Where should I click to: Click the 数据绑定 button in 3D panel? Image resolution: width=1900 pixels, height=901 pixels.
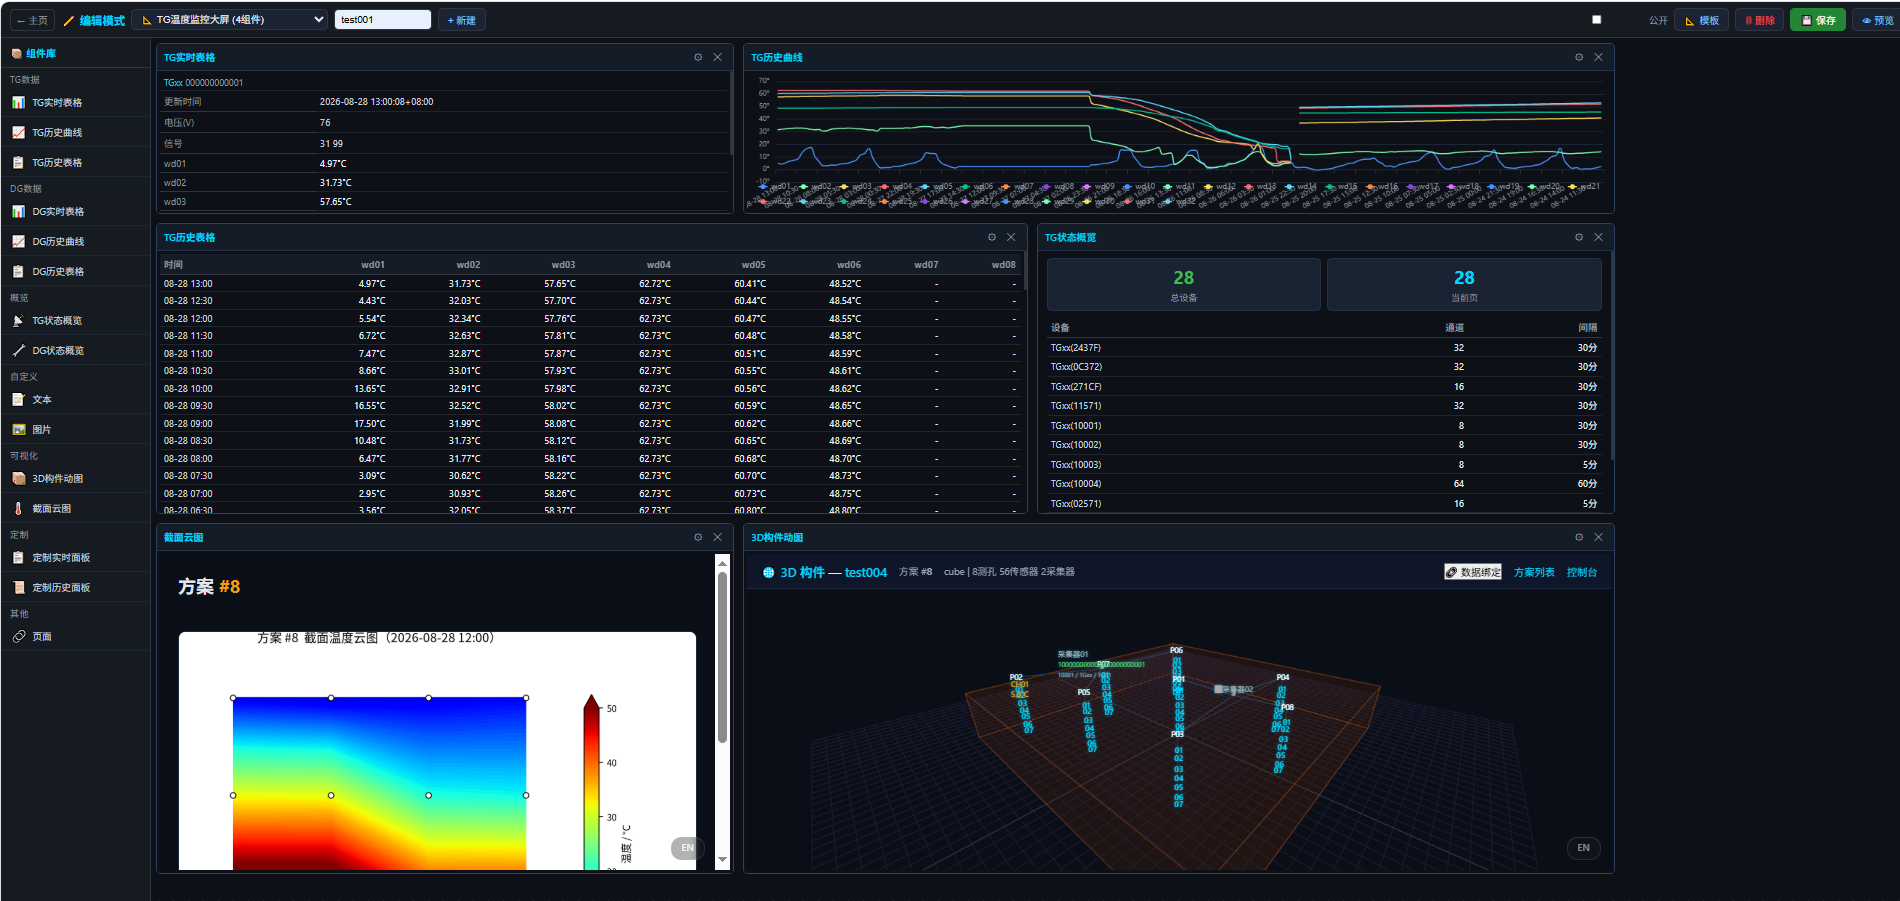[1473, 572]
